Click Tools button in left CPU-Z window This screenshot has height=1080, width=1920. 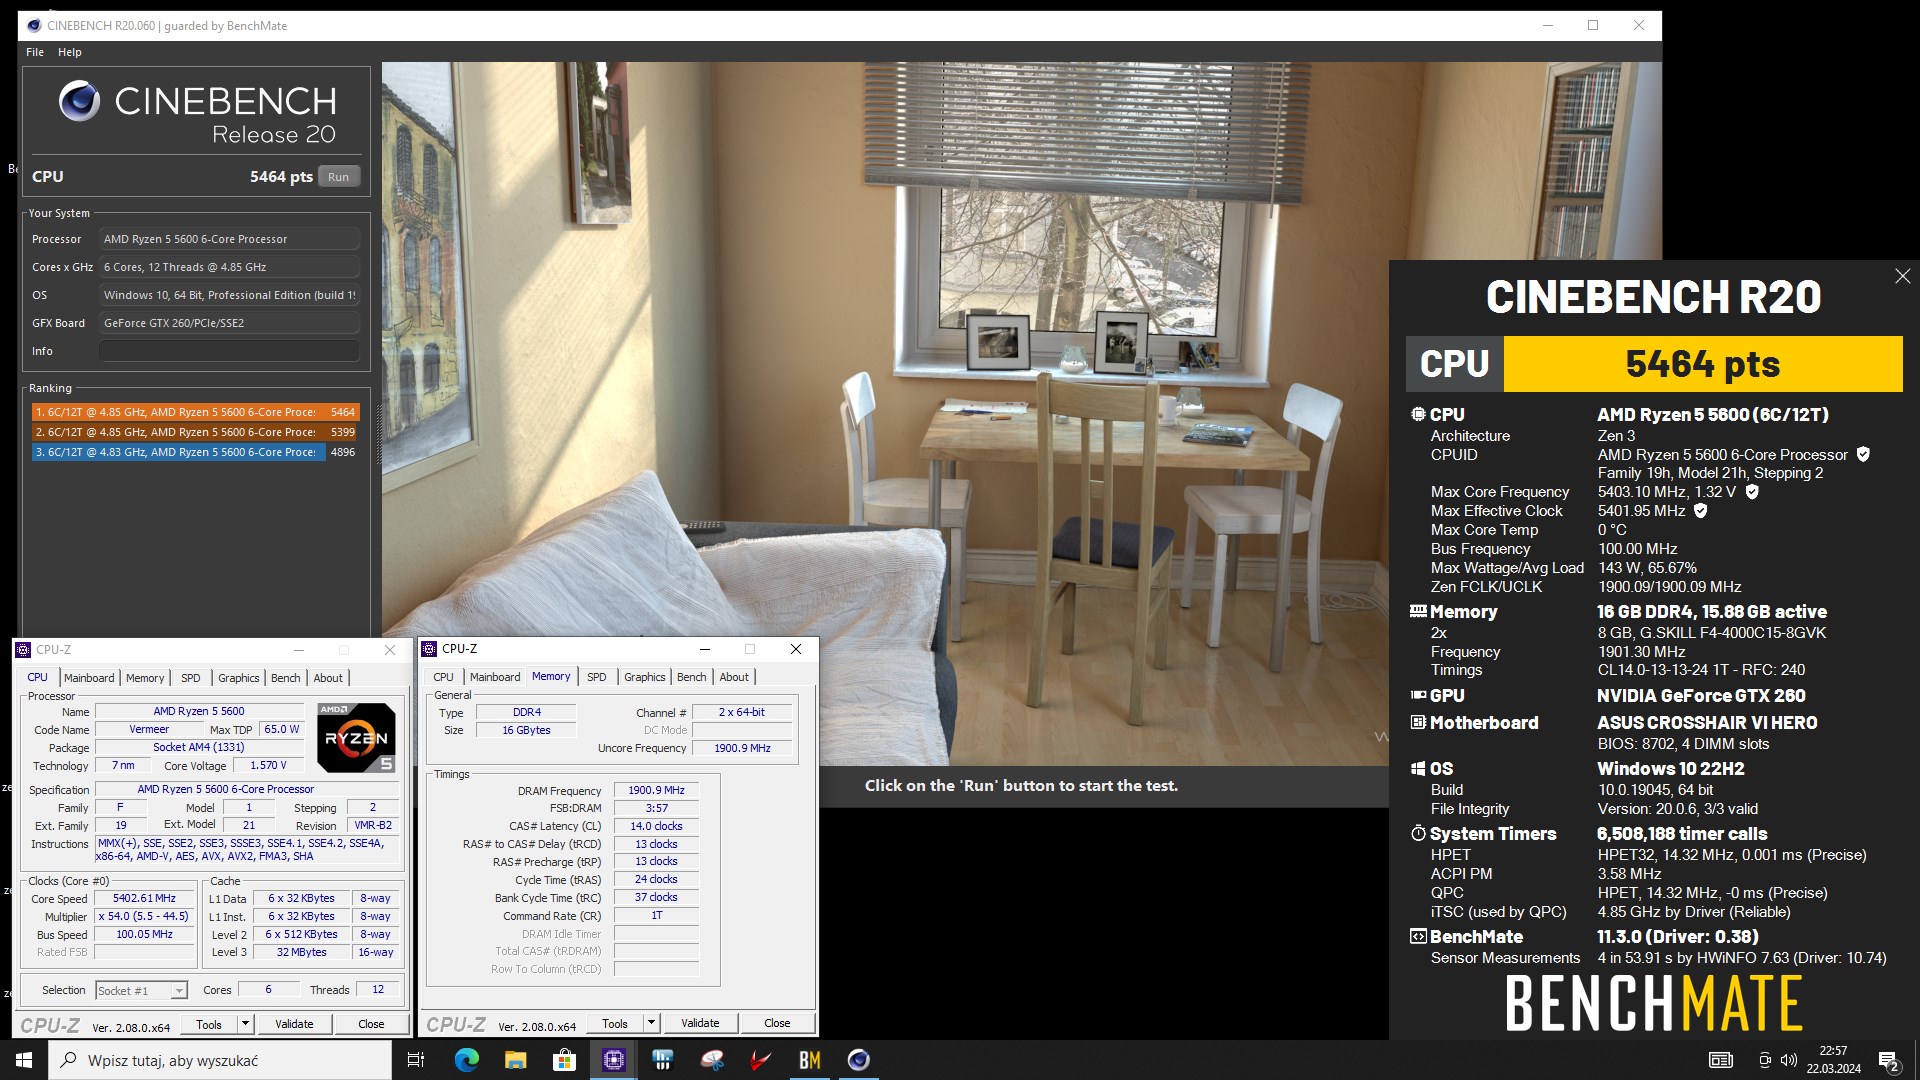209,1024
